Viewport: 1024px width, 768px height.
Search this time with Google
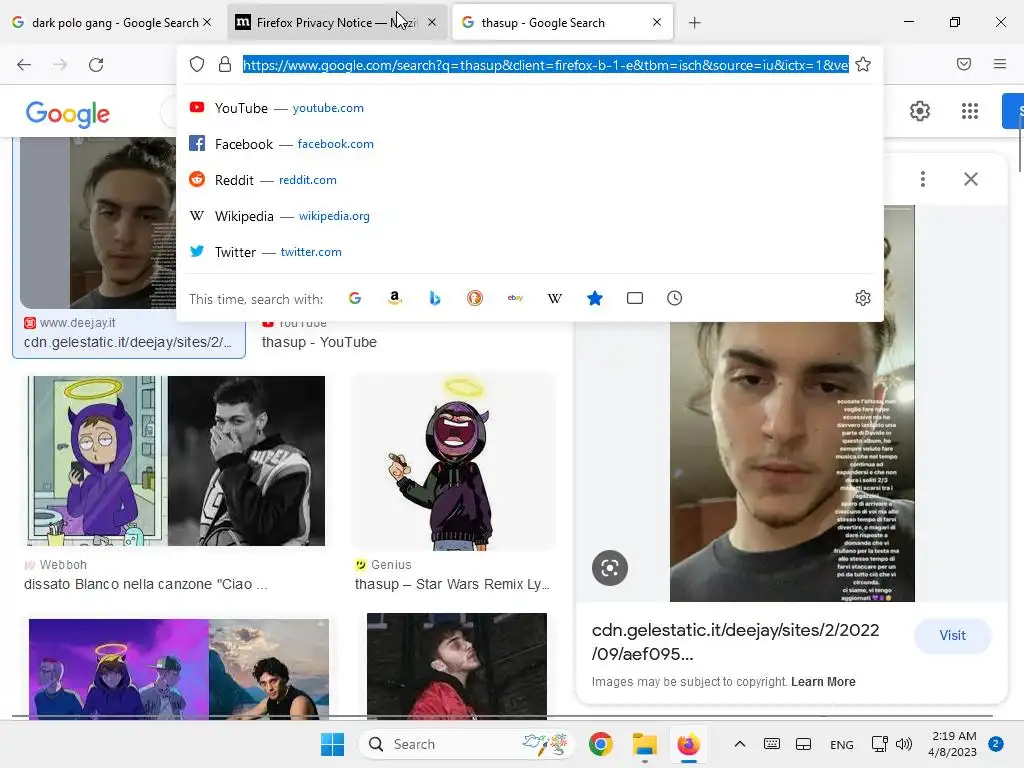pos(355,298)
